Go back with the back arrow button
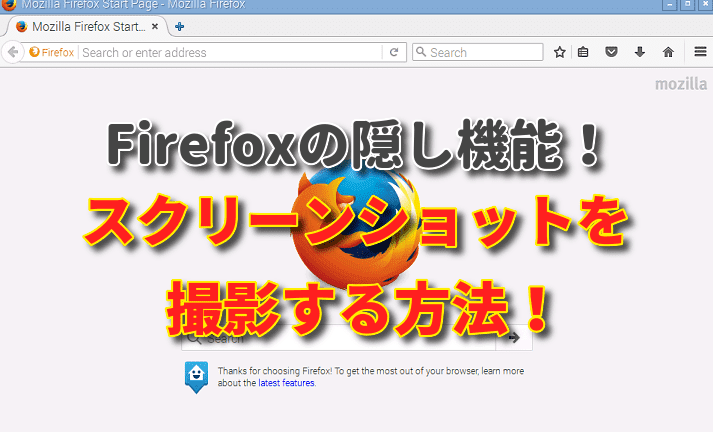Viewport: 713px width, 432px height. click(13, 52)
